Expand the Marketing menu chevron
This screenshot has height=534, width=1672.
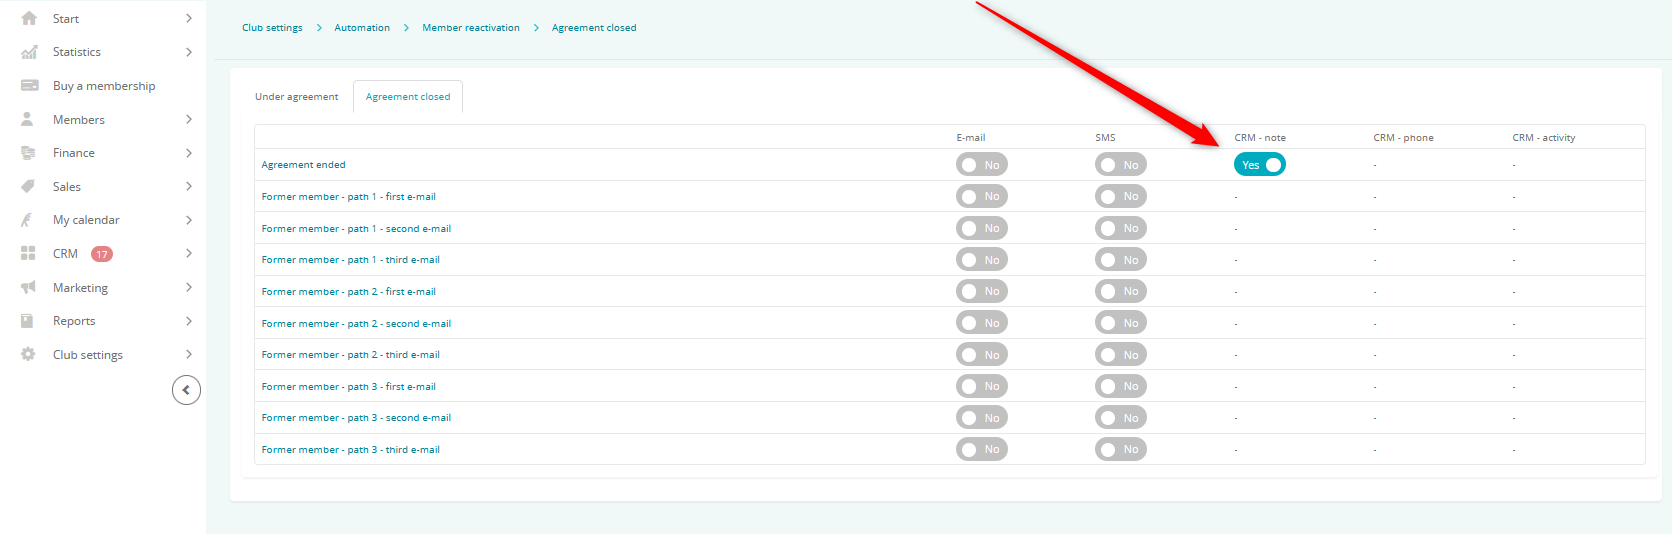coord(189,287)
